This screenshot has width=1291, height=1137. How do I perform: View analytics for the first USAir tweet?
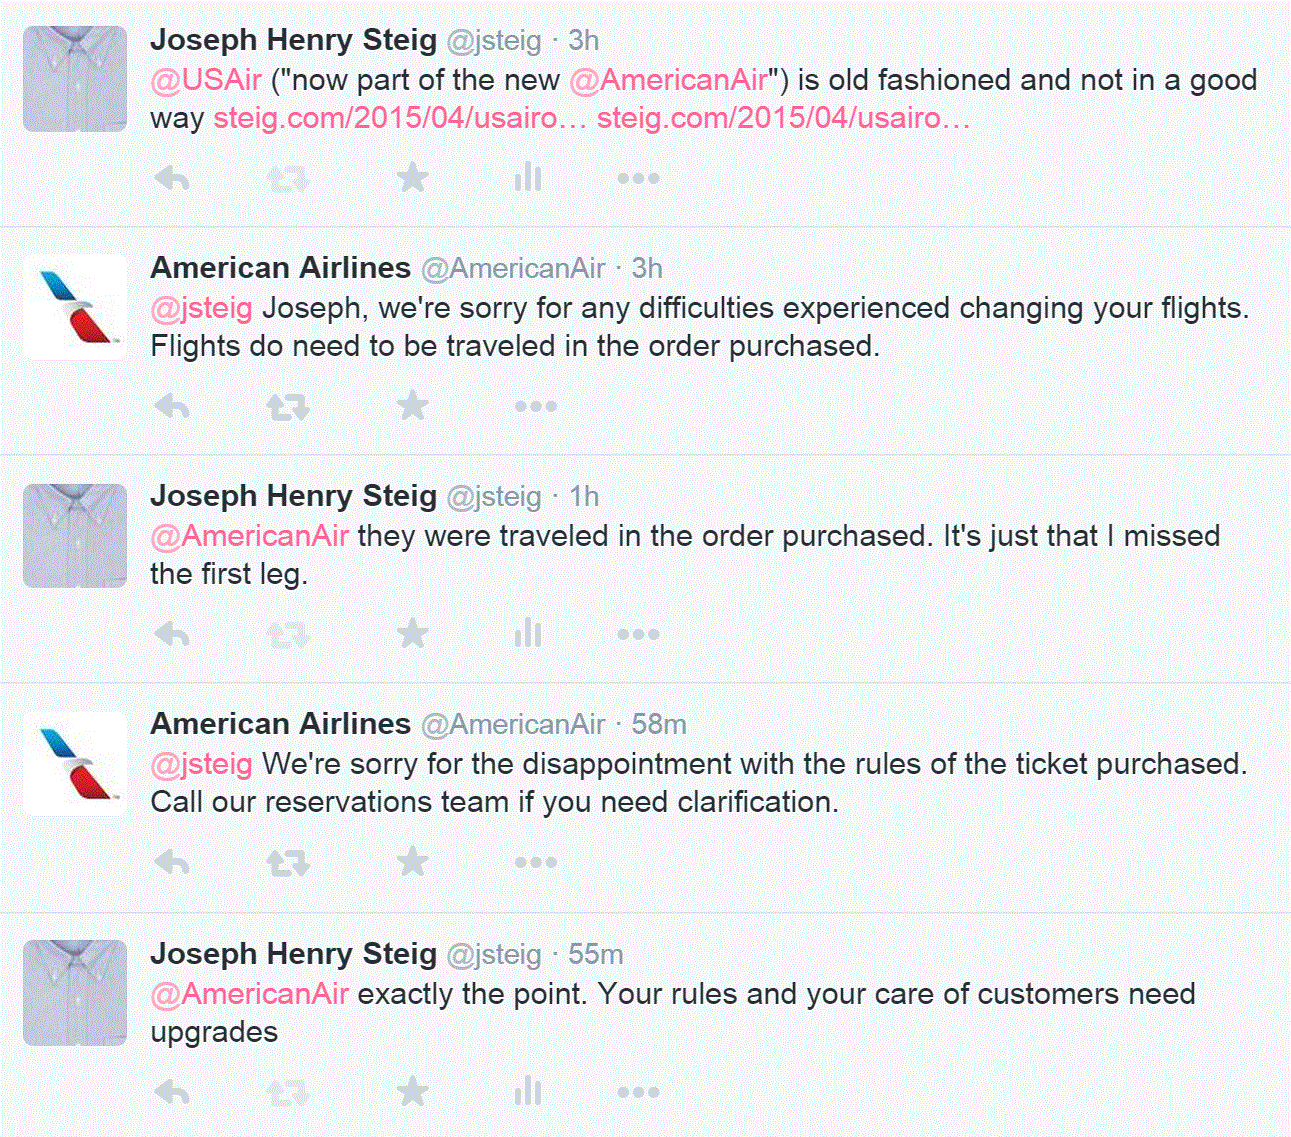tap(527, 179)
